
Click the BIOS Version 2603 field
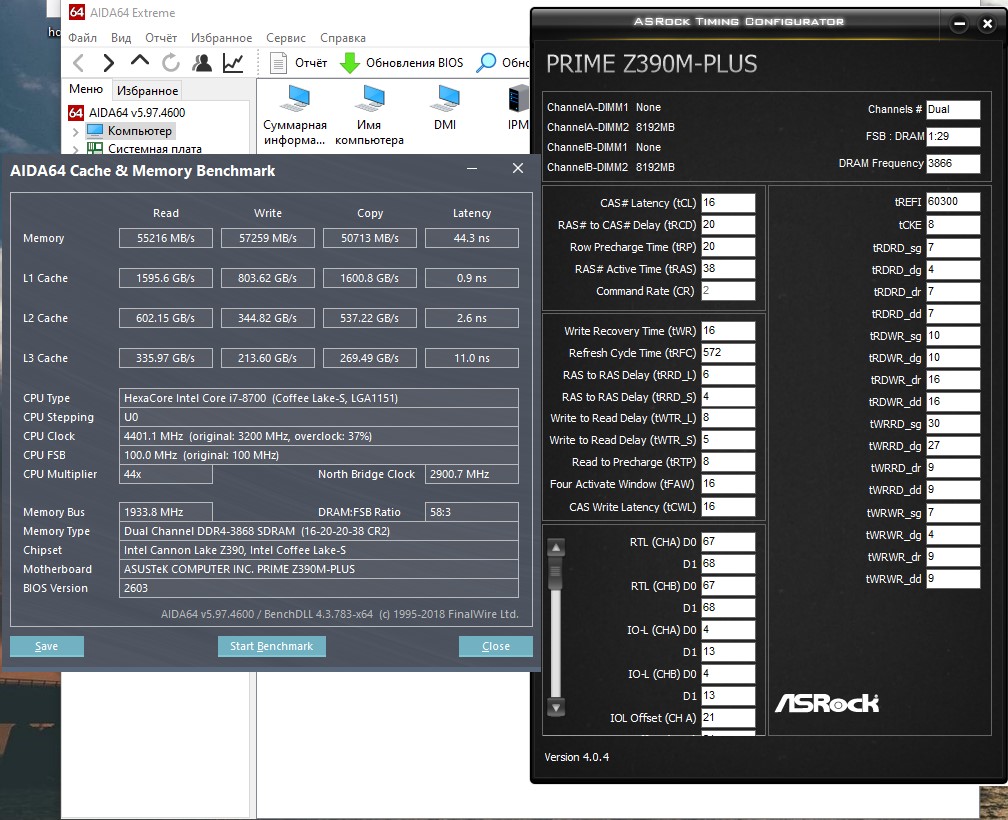pos(319,587)
